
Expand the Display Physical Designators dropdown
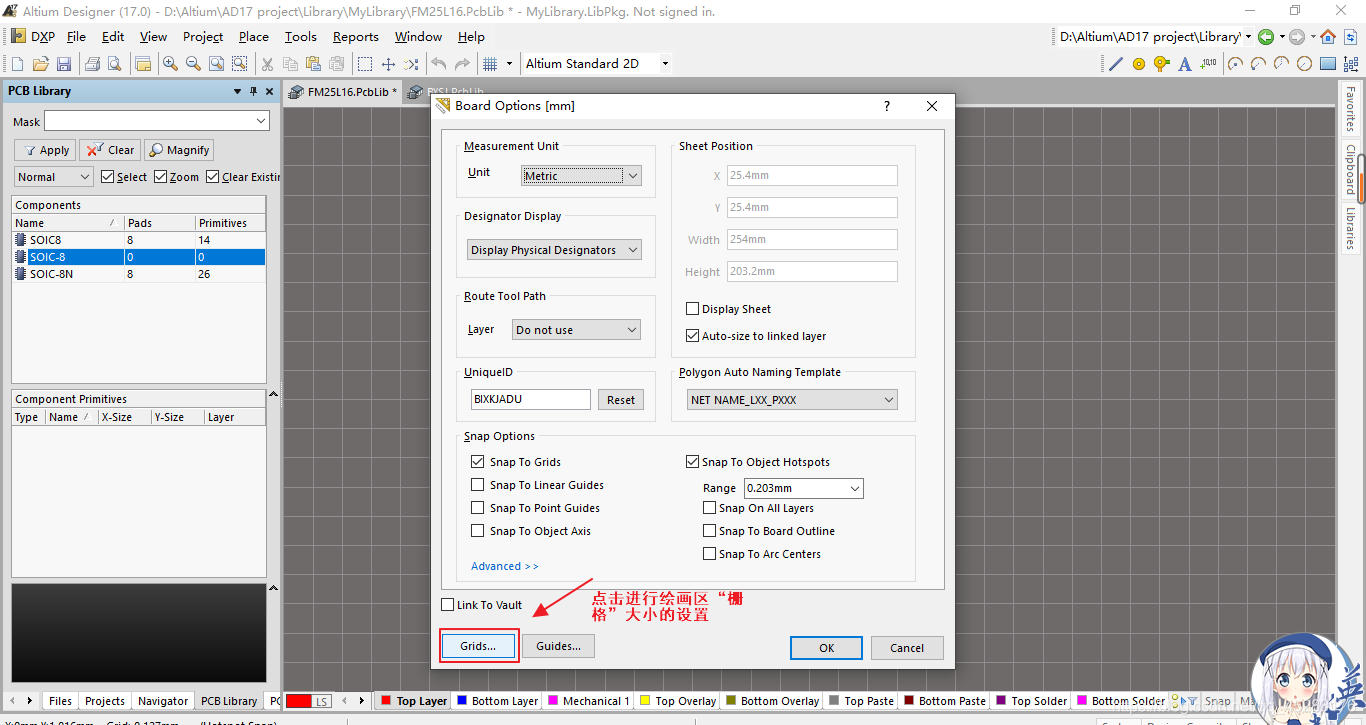(x=554, y=250)
